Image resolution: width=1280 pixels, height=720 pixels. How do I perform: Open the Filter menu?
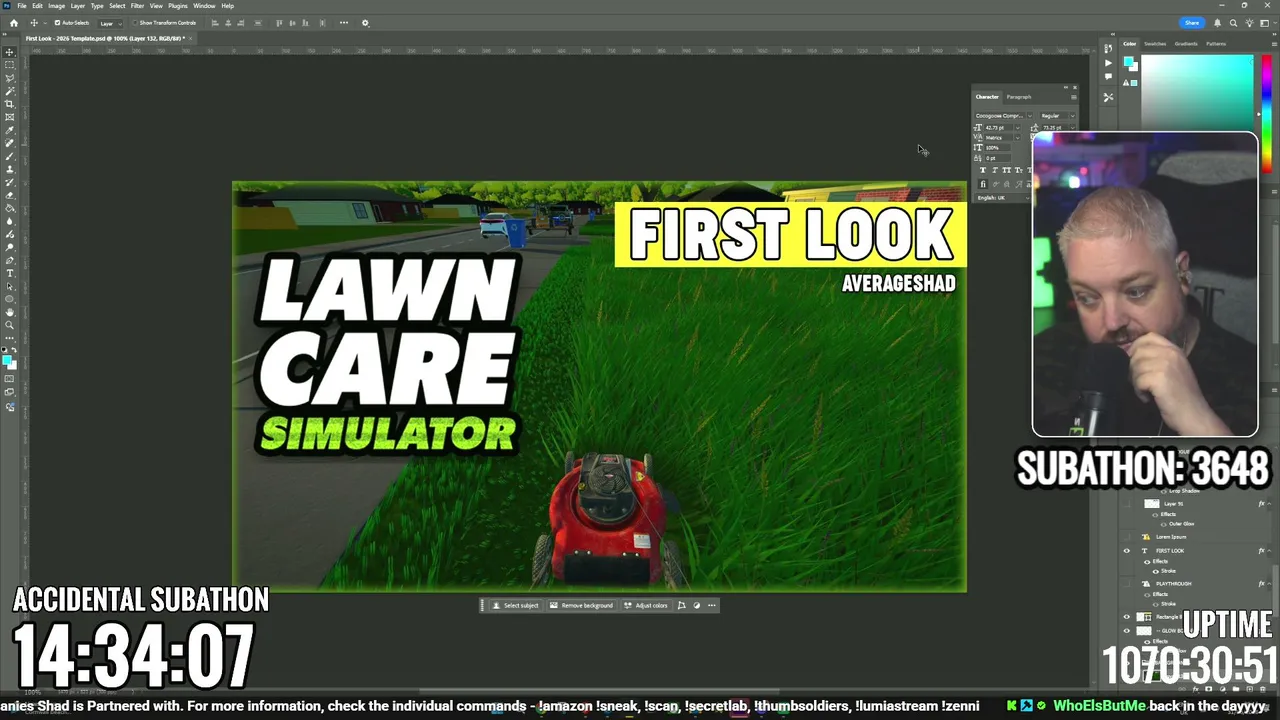pyautogui.click(x=137, y=6)
